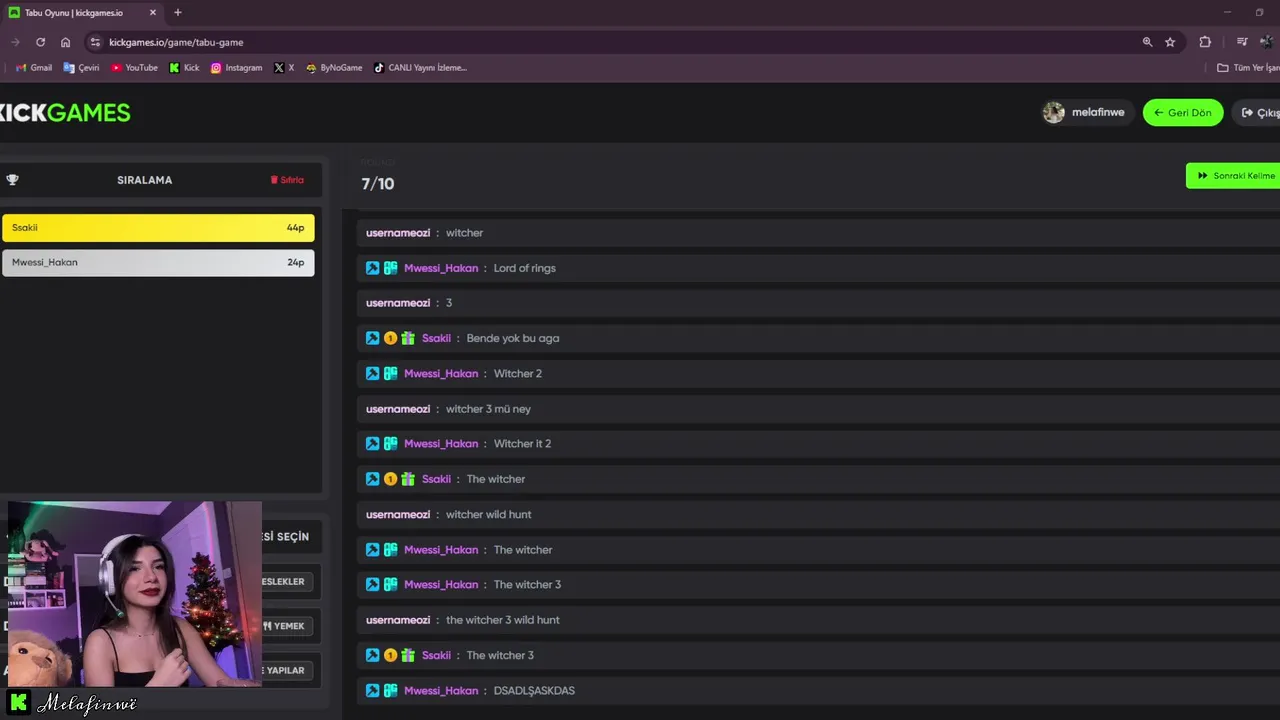Click Ssakil name in Bende yok bu aga row
Viewport: 1280px width, 720px height.
pos(436,338)
